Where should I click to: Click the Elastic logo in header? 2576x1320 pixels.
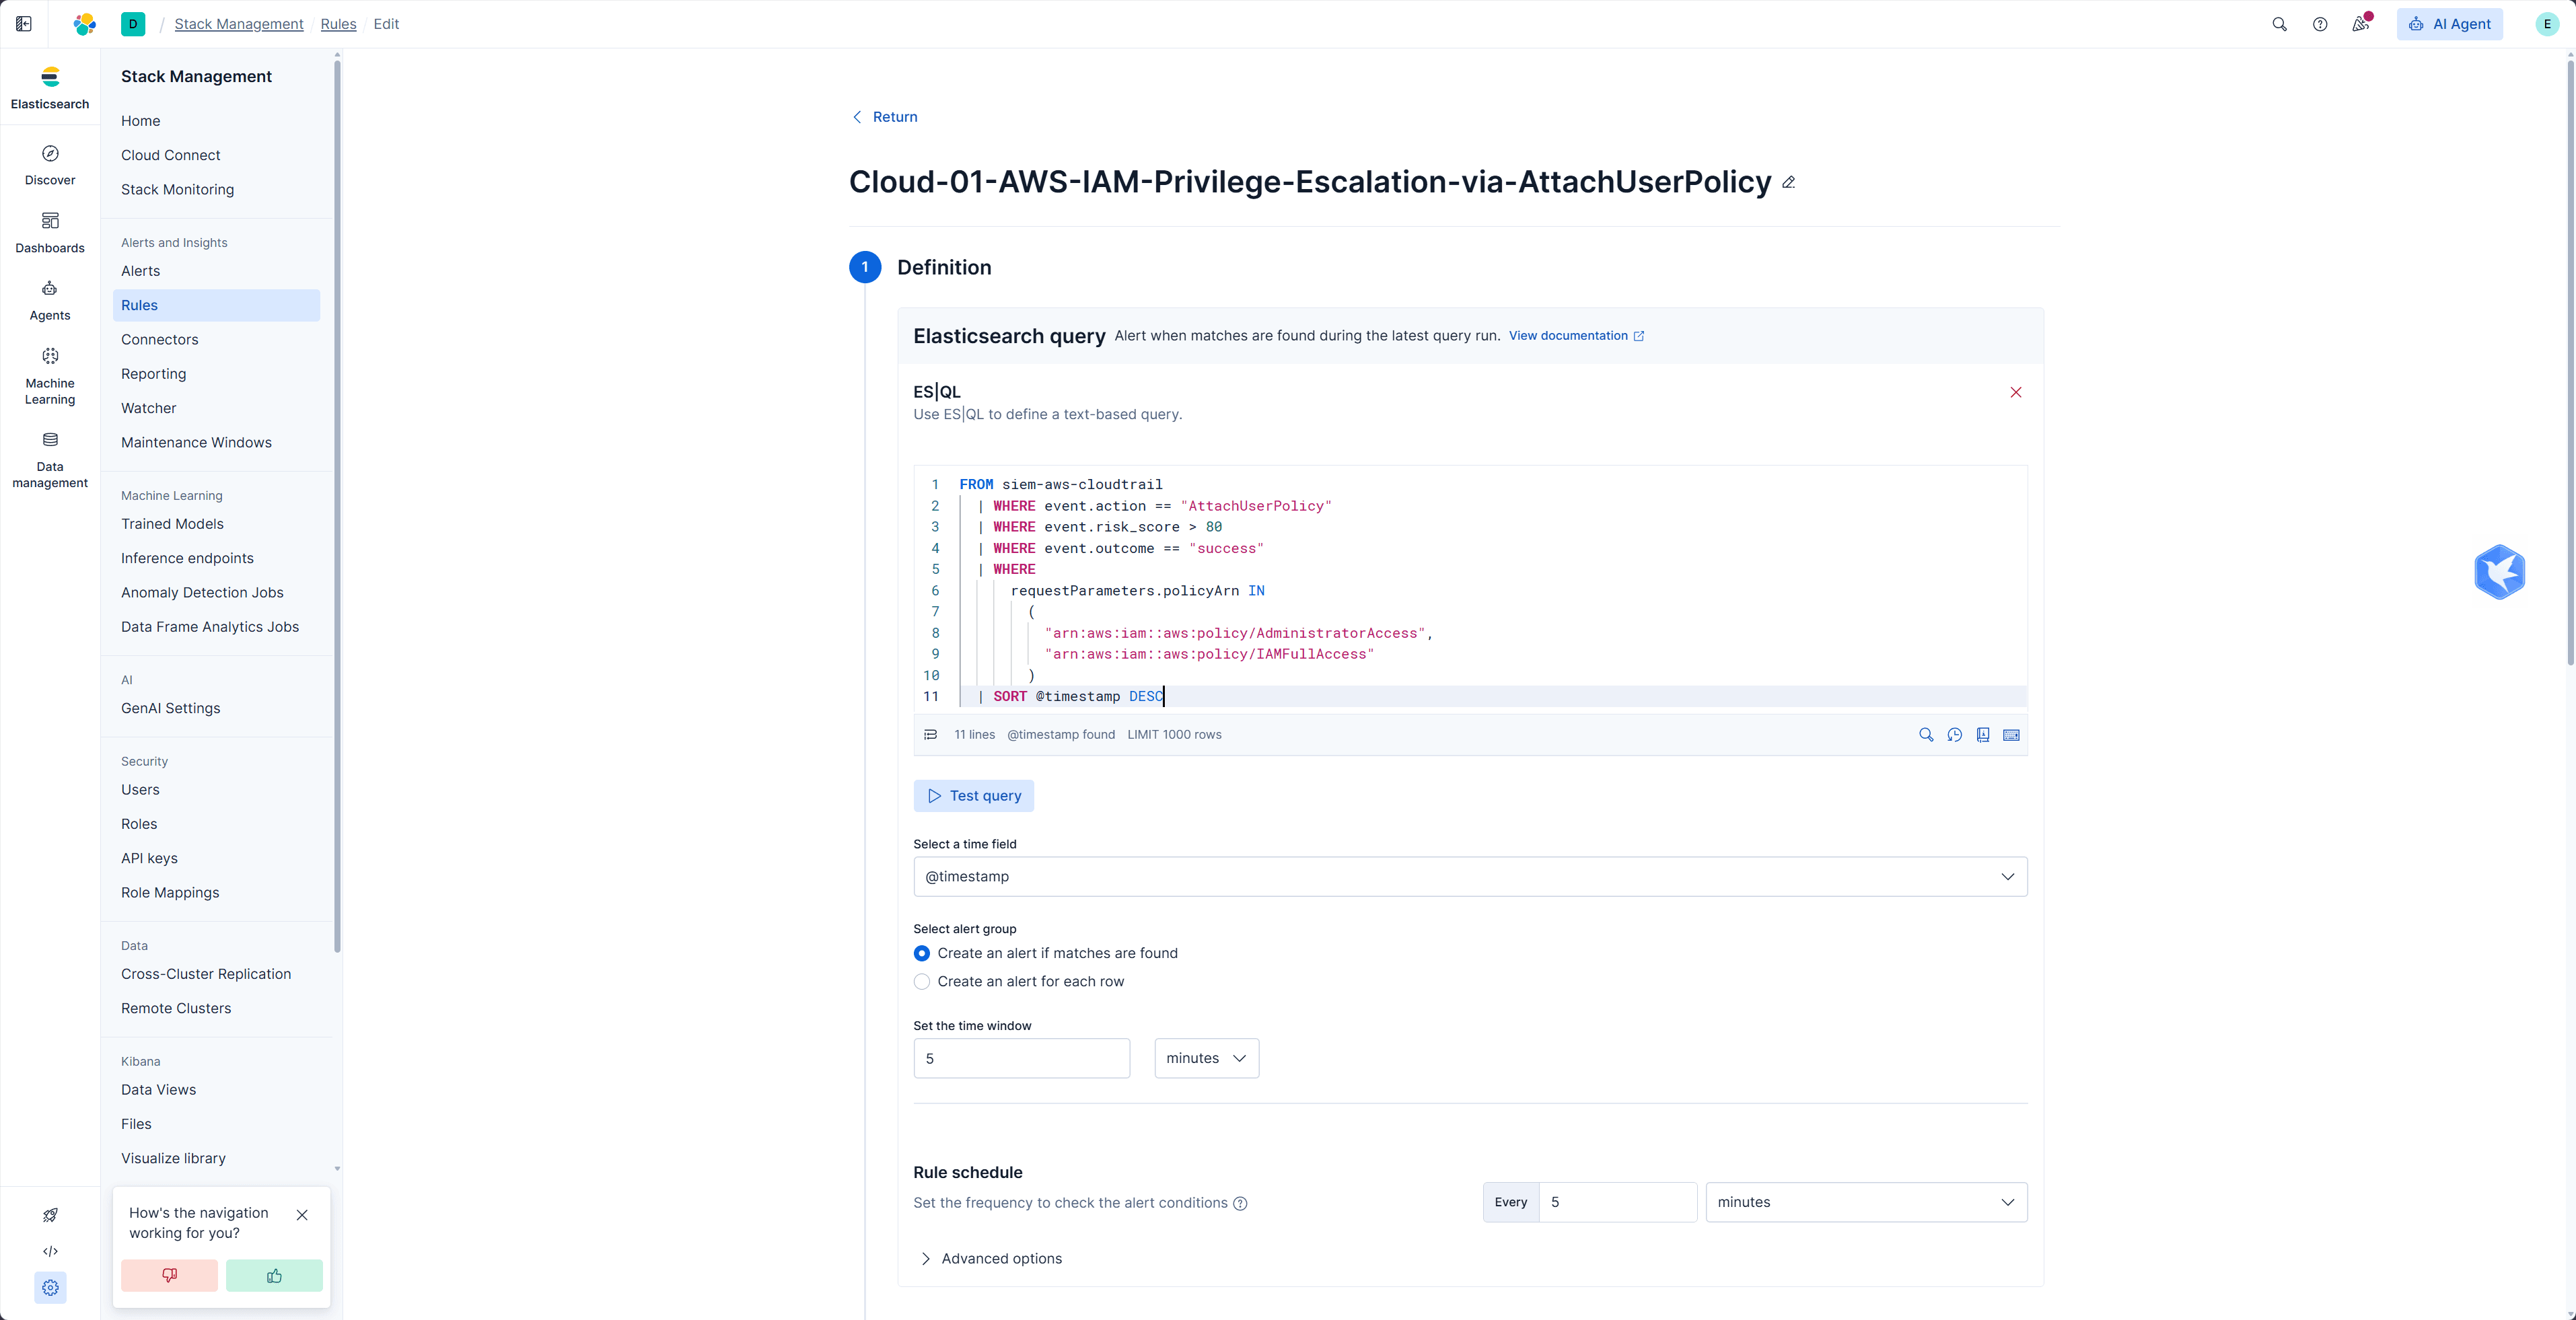pos(85,24)
